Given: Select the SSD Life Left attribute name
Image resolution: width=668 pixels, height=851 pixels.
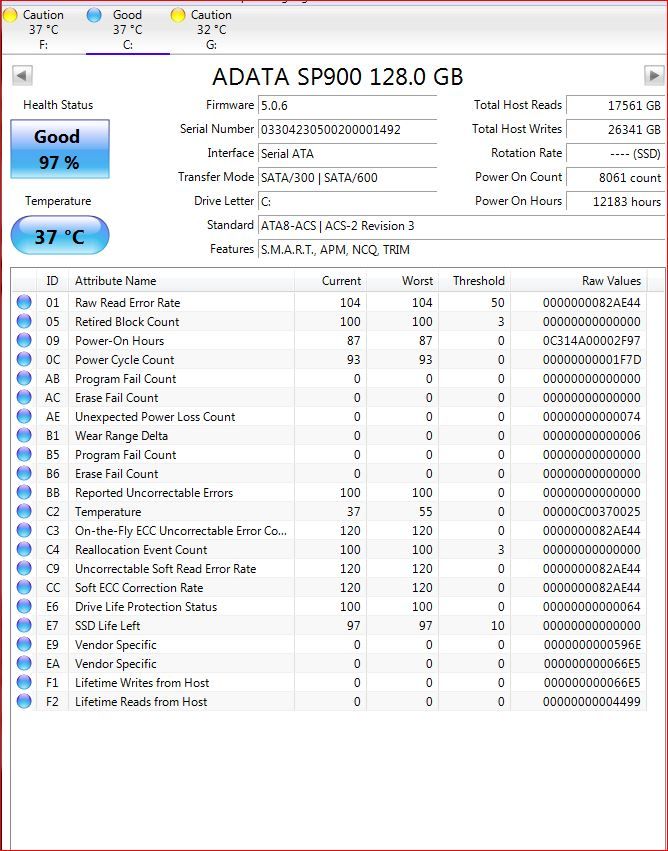Looking at the screenshot, I should click(107, 626).
